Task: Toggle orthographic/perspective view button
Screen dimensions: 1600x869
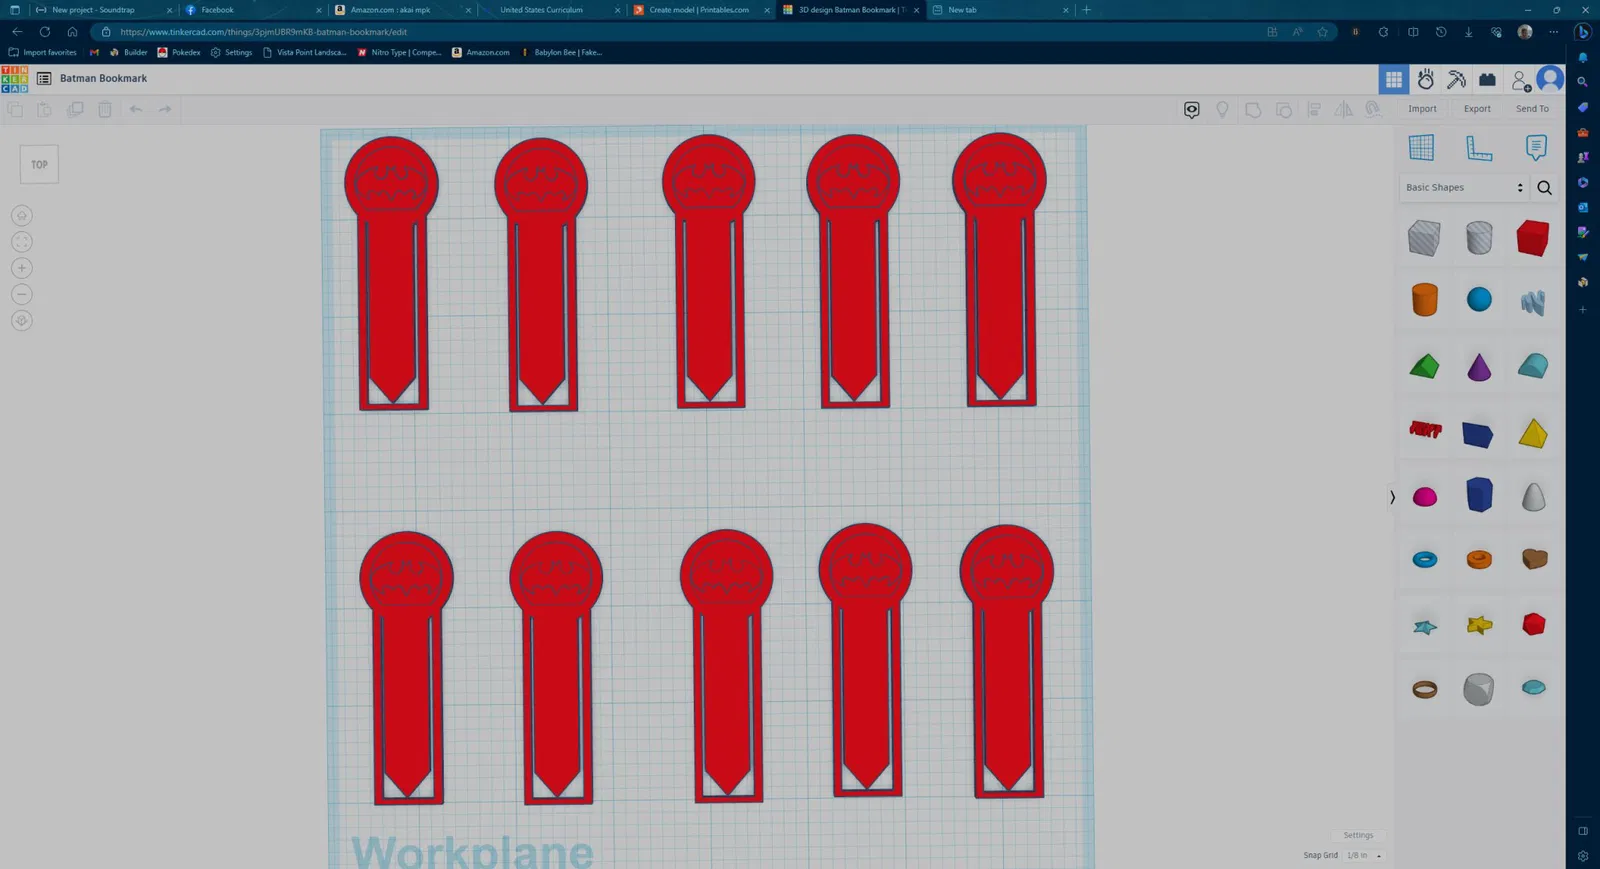Action: 22,321
